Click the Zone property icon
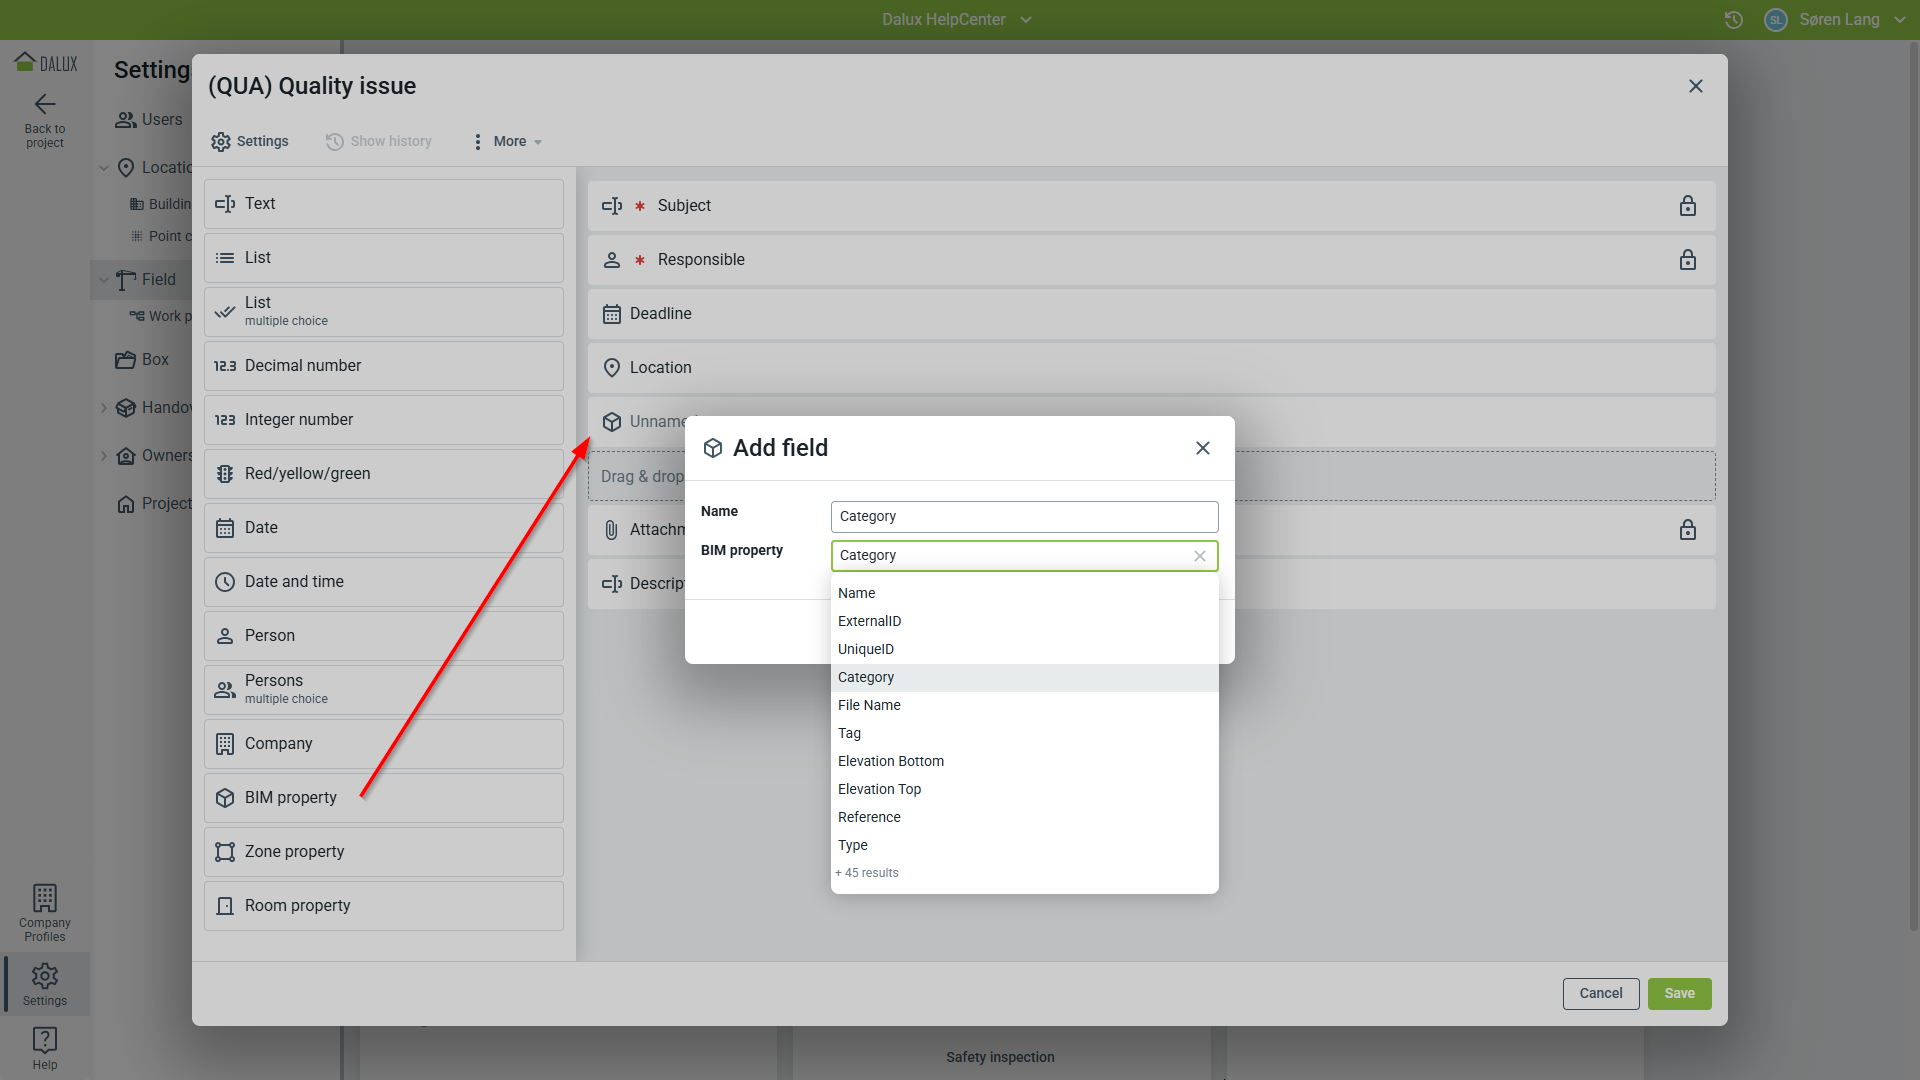The width and height of the screenshot is (1920, 1080). coord(225,852)
